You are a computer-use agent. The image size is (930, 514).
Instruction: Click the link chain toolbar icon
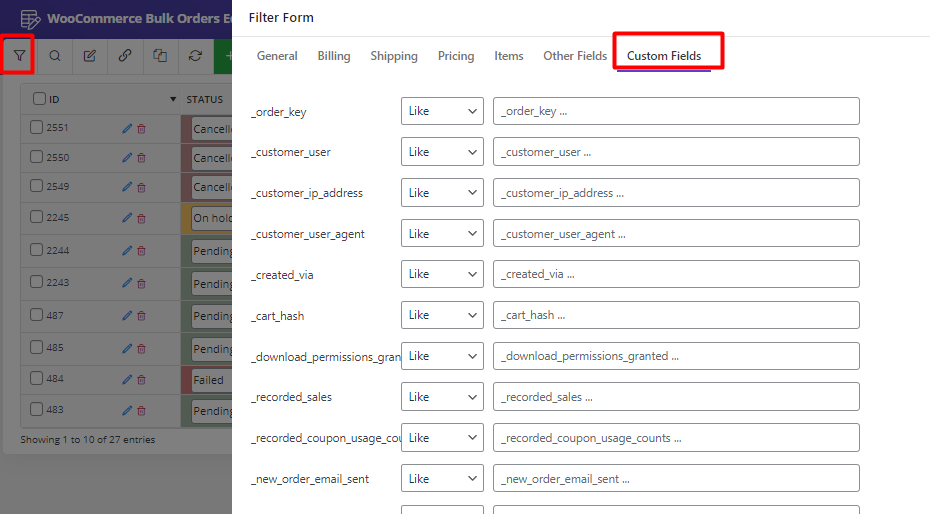[x=125, y=56]
